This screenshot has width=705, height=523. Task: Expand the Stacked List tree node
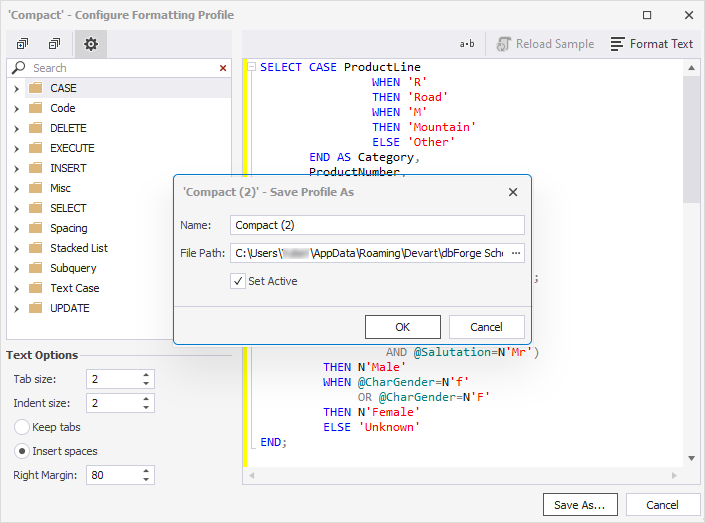point(17,249)
